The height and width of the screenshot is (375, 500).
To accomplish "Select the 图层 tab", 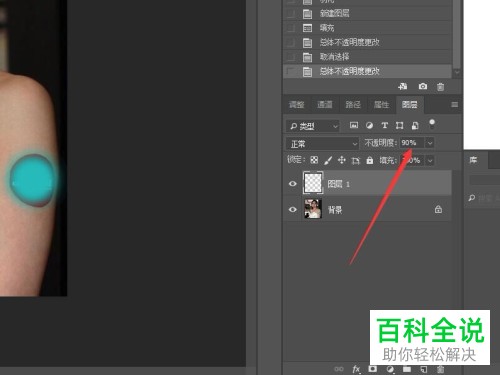I will 410,105.
